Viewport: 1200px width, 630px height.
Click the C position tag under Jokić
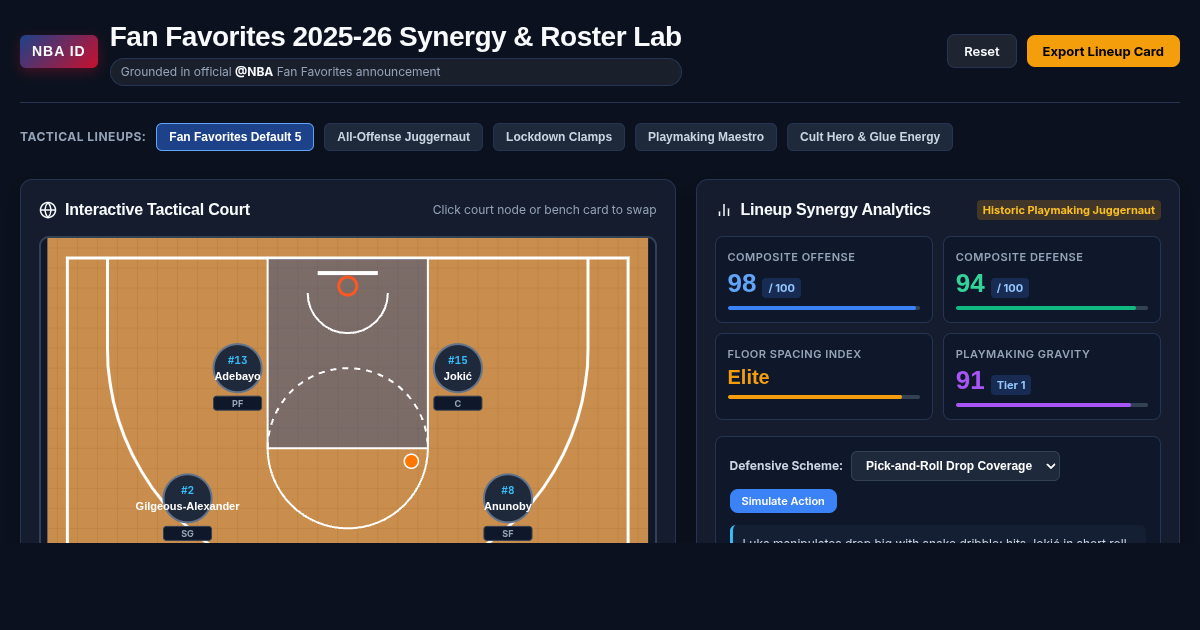pos(458,403)
